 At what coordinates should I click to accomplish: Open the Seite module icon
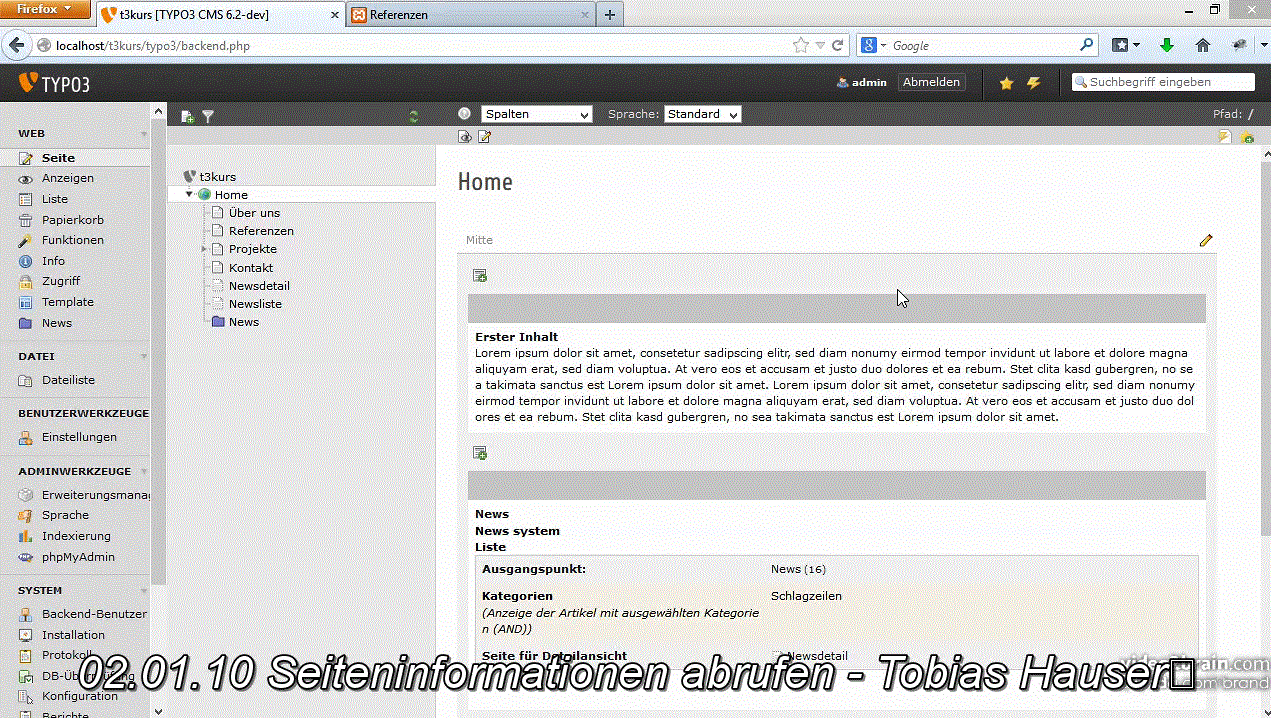pos(25,158)
